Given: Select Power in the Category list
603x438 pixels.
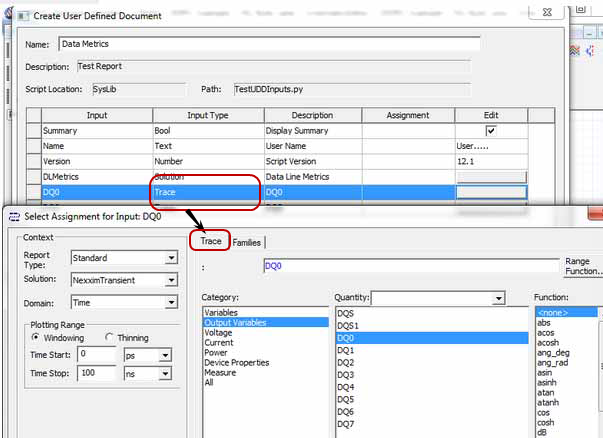Looking at the screenshot, I should pos(216,353).
